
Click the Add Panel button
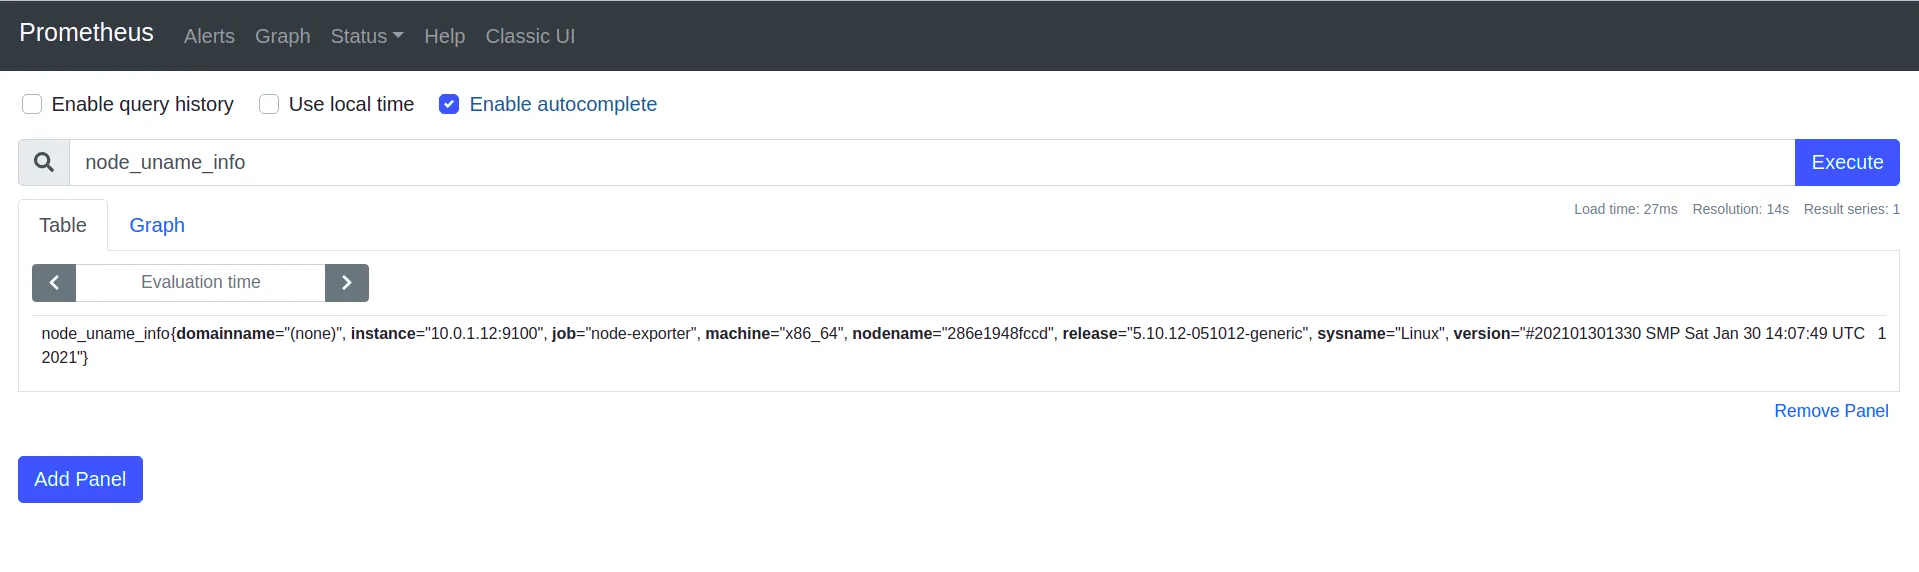tap(80, 479)
